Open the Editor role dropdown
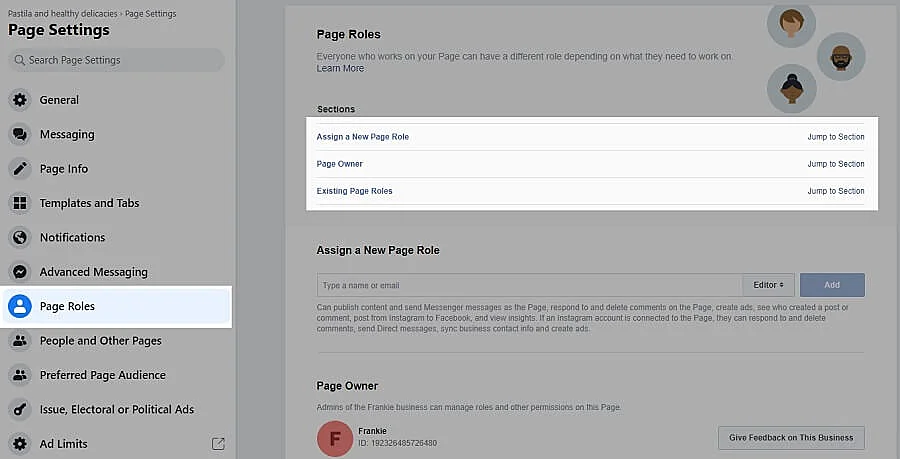This screenshot has width=900, height=459. click(x=768, y=285)
